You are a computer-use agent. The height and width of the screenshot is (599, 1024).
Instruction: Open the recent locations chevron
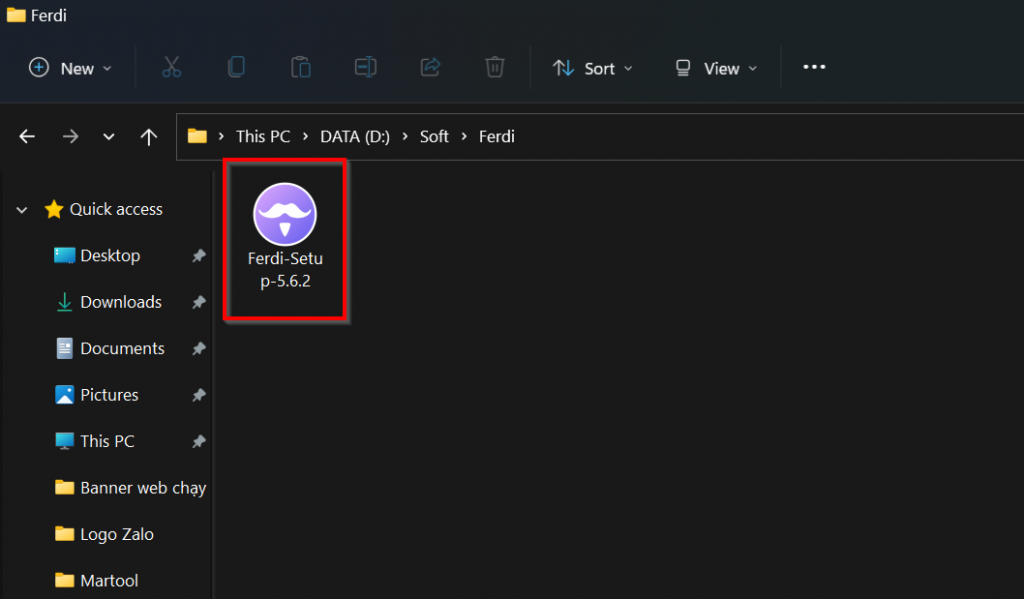point(108,137)
